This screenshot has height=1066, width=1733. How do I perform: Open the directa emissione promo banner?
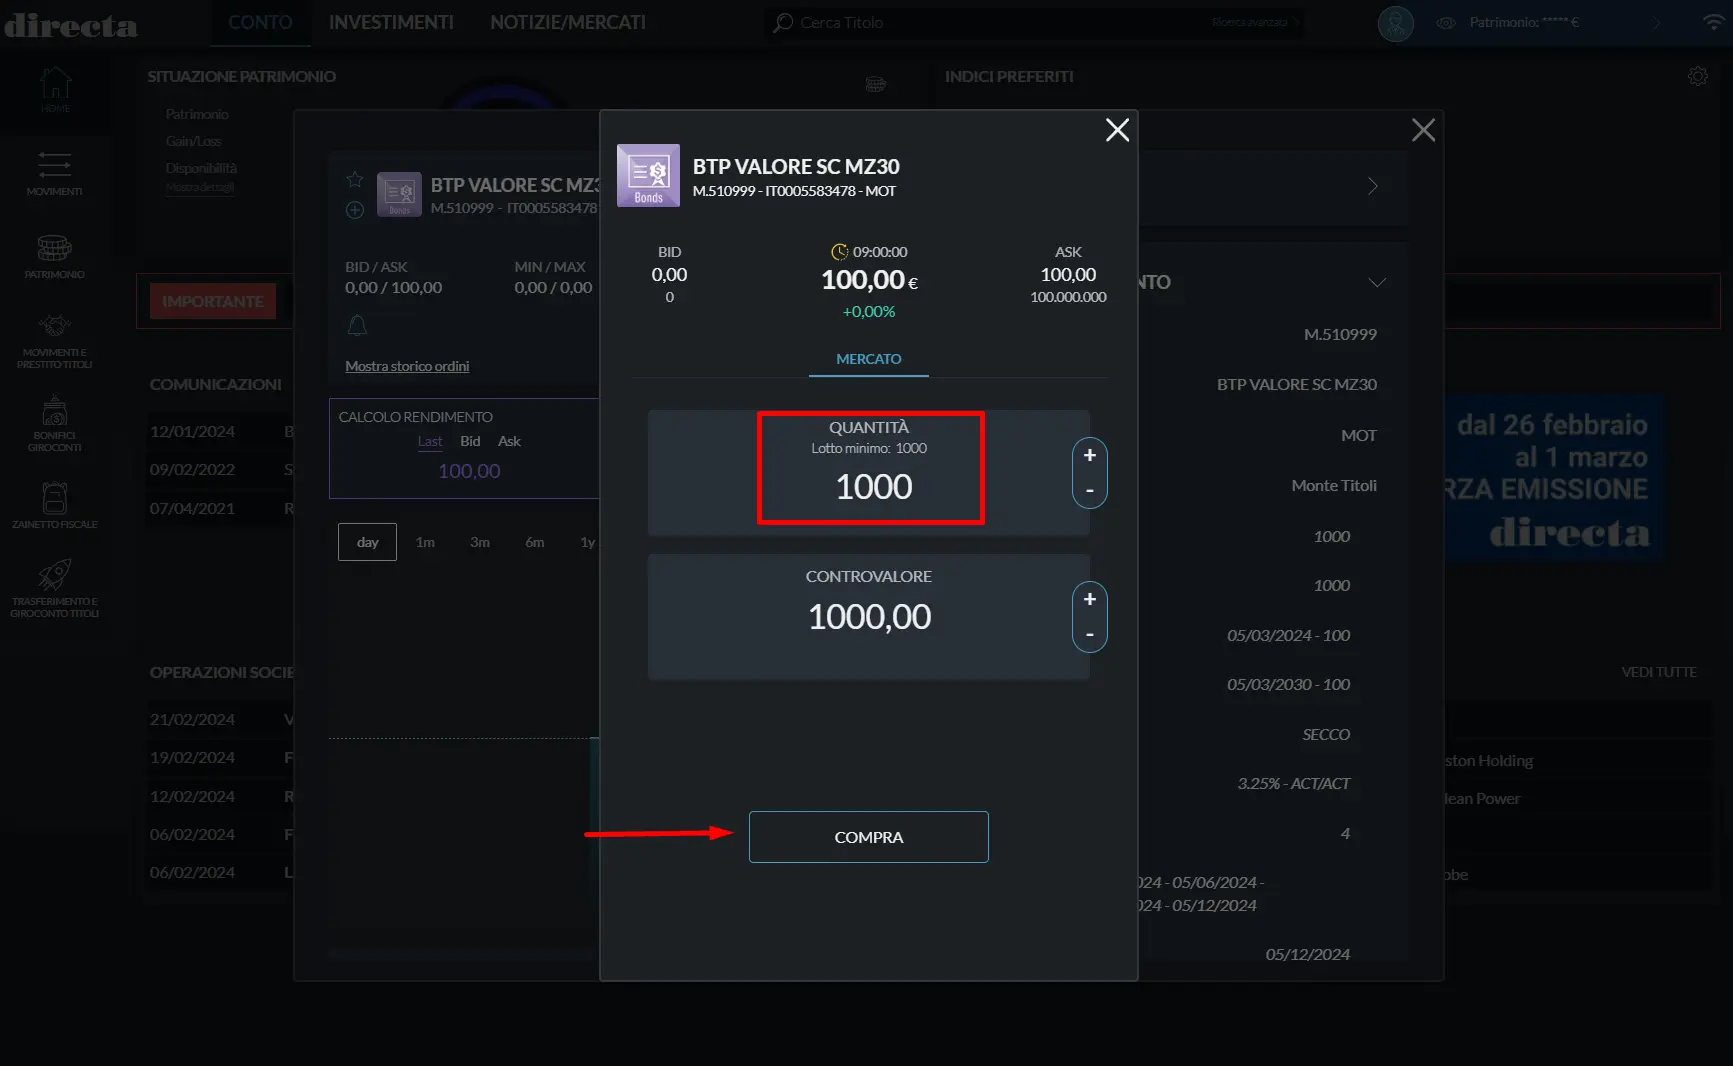(x=1552, y=479)
